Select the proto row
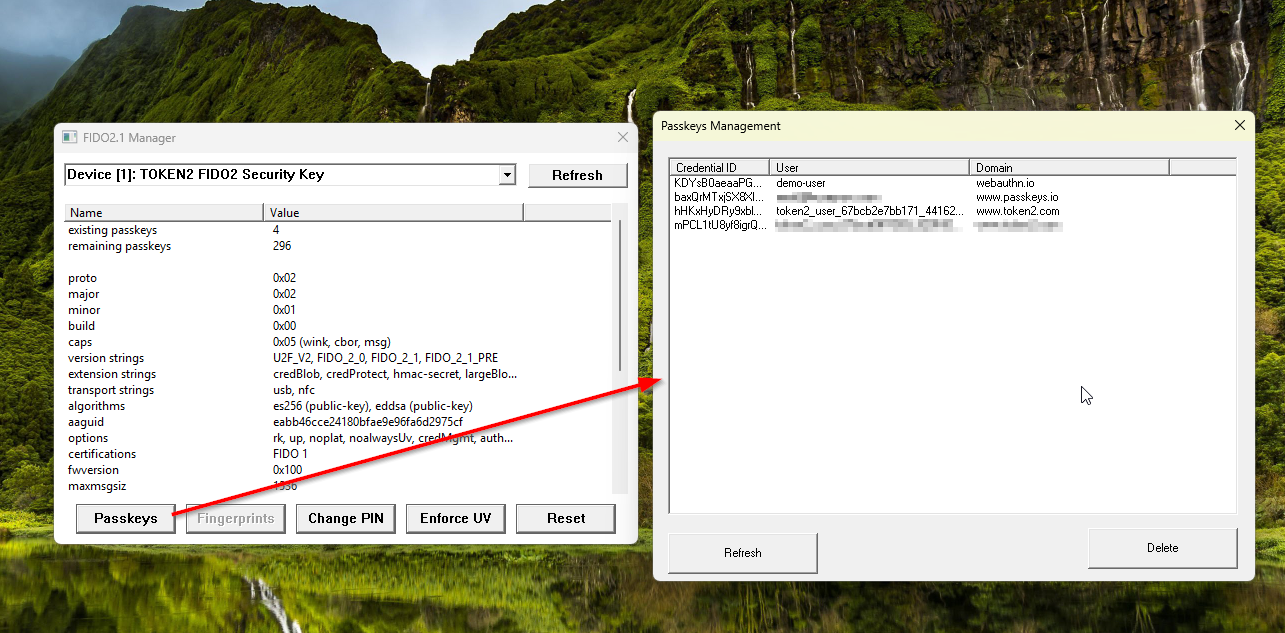 click(338, 278)
